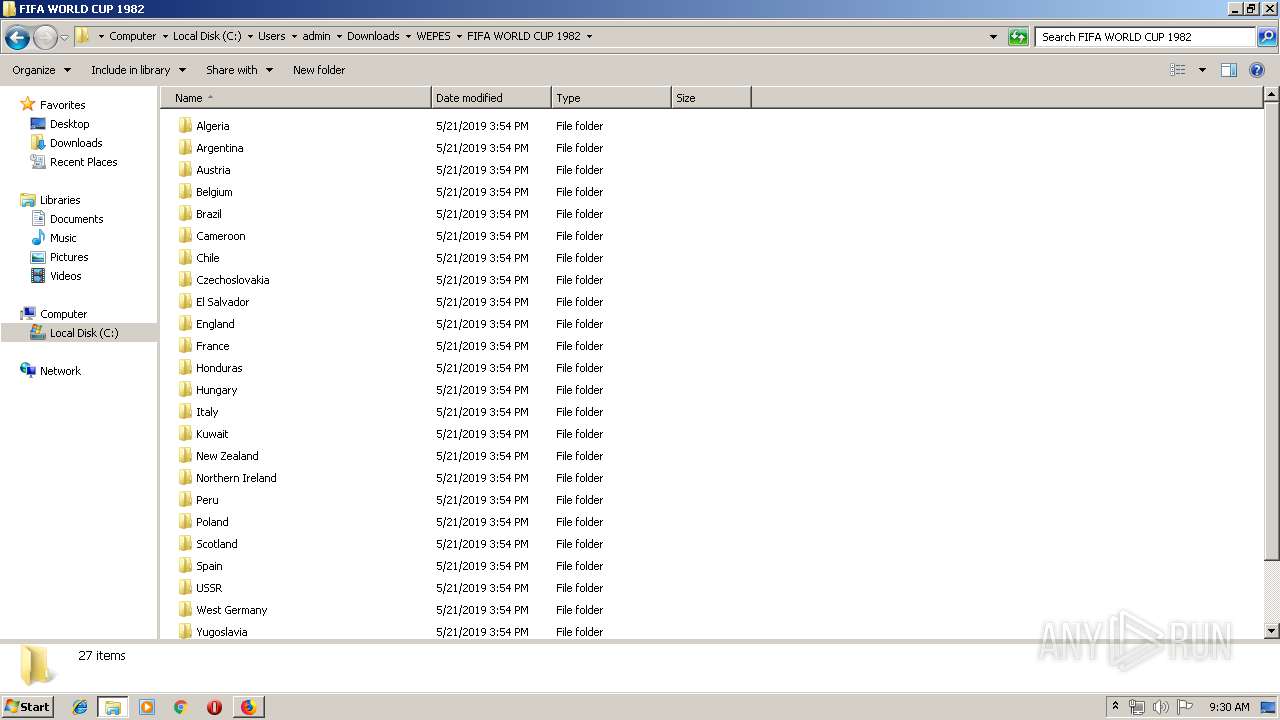Open Desktop in Favorites
The width and height of the screenshot is (1280, 720).
pos(69,124)
